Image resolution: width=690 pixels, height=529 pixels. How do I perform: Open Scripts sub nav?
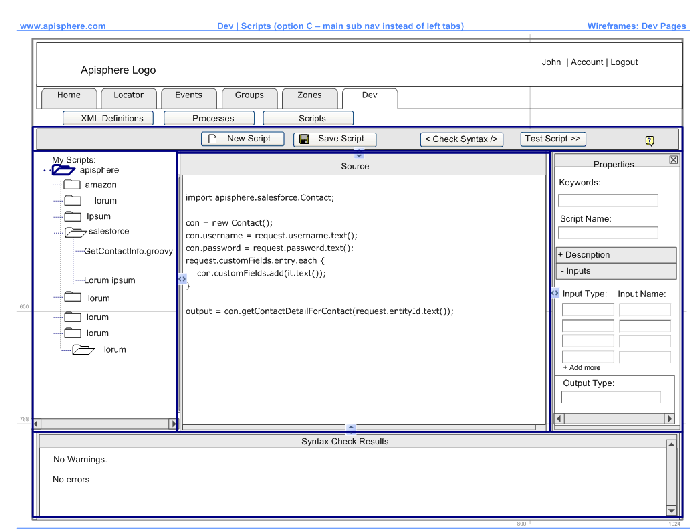click(308, 118)
